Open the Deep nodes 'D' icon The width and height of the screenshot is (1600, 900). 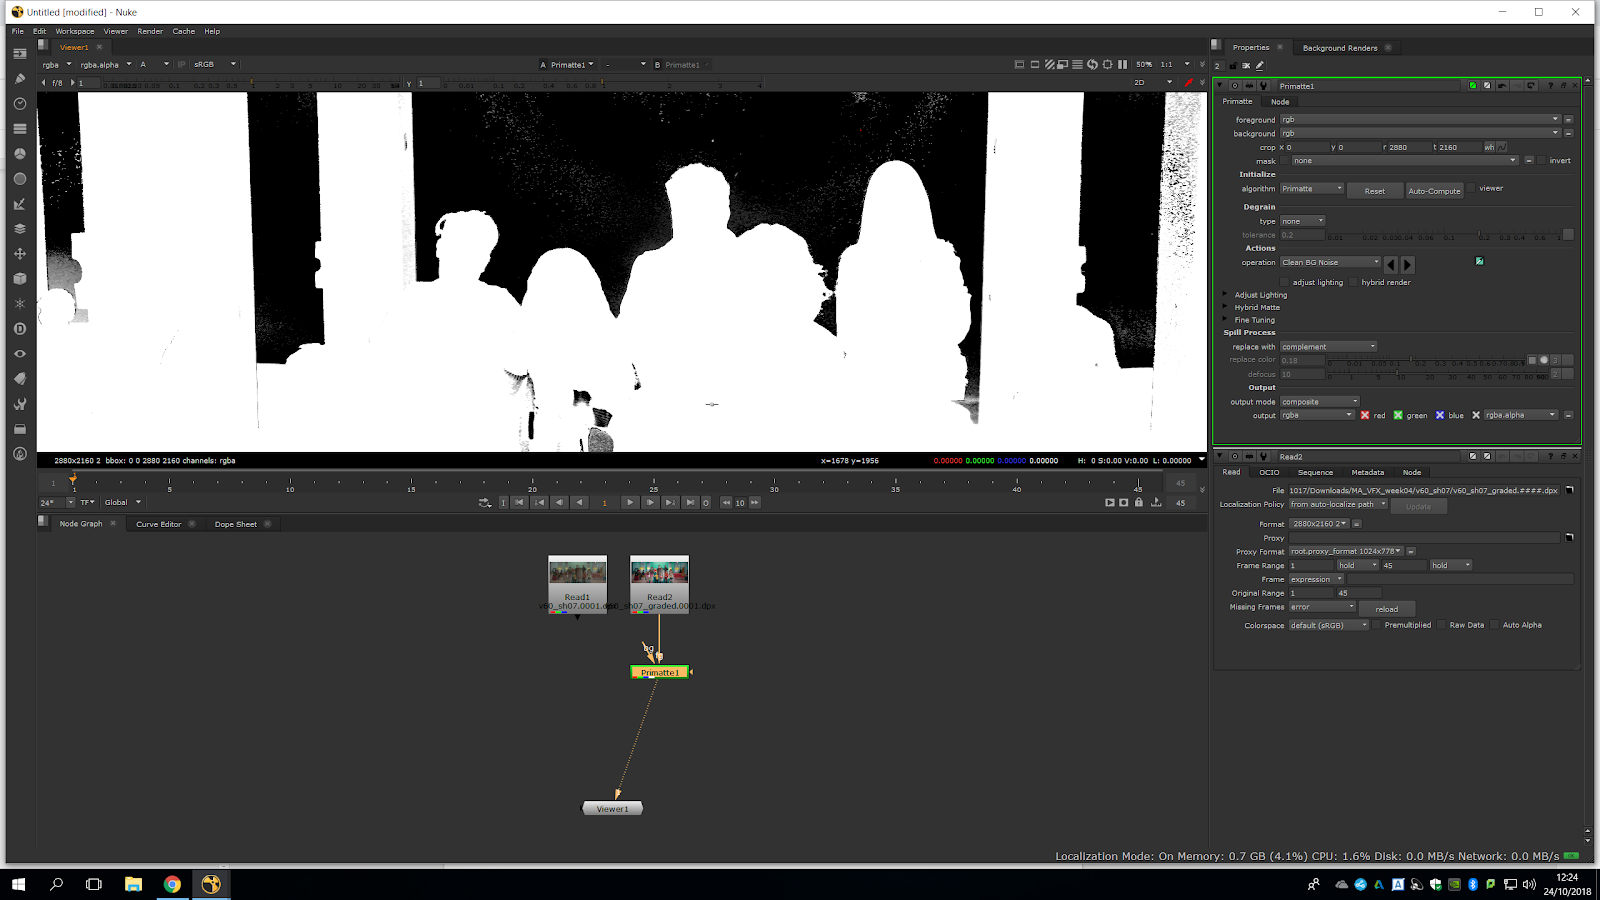(x=20, y=329)
